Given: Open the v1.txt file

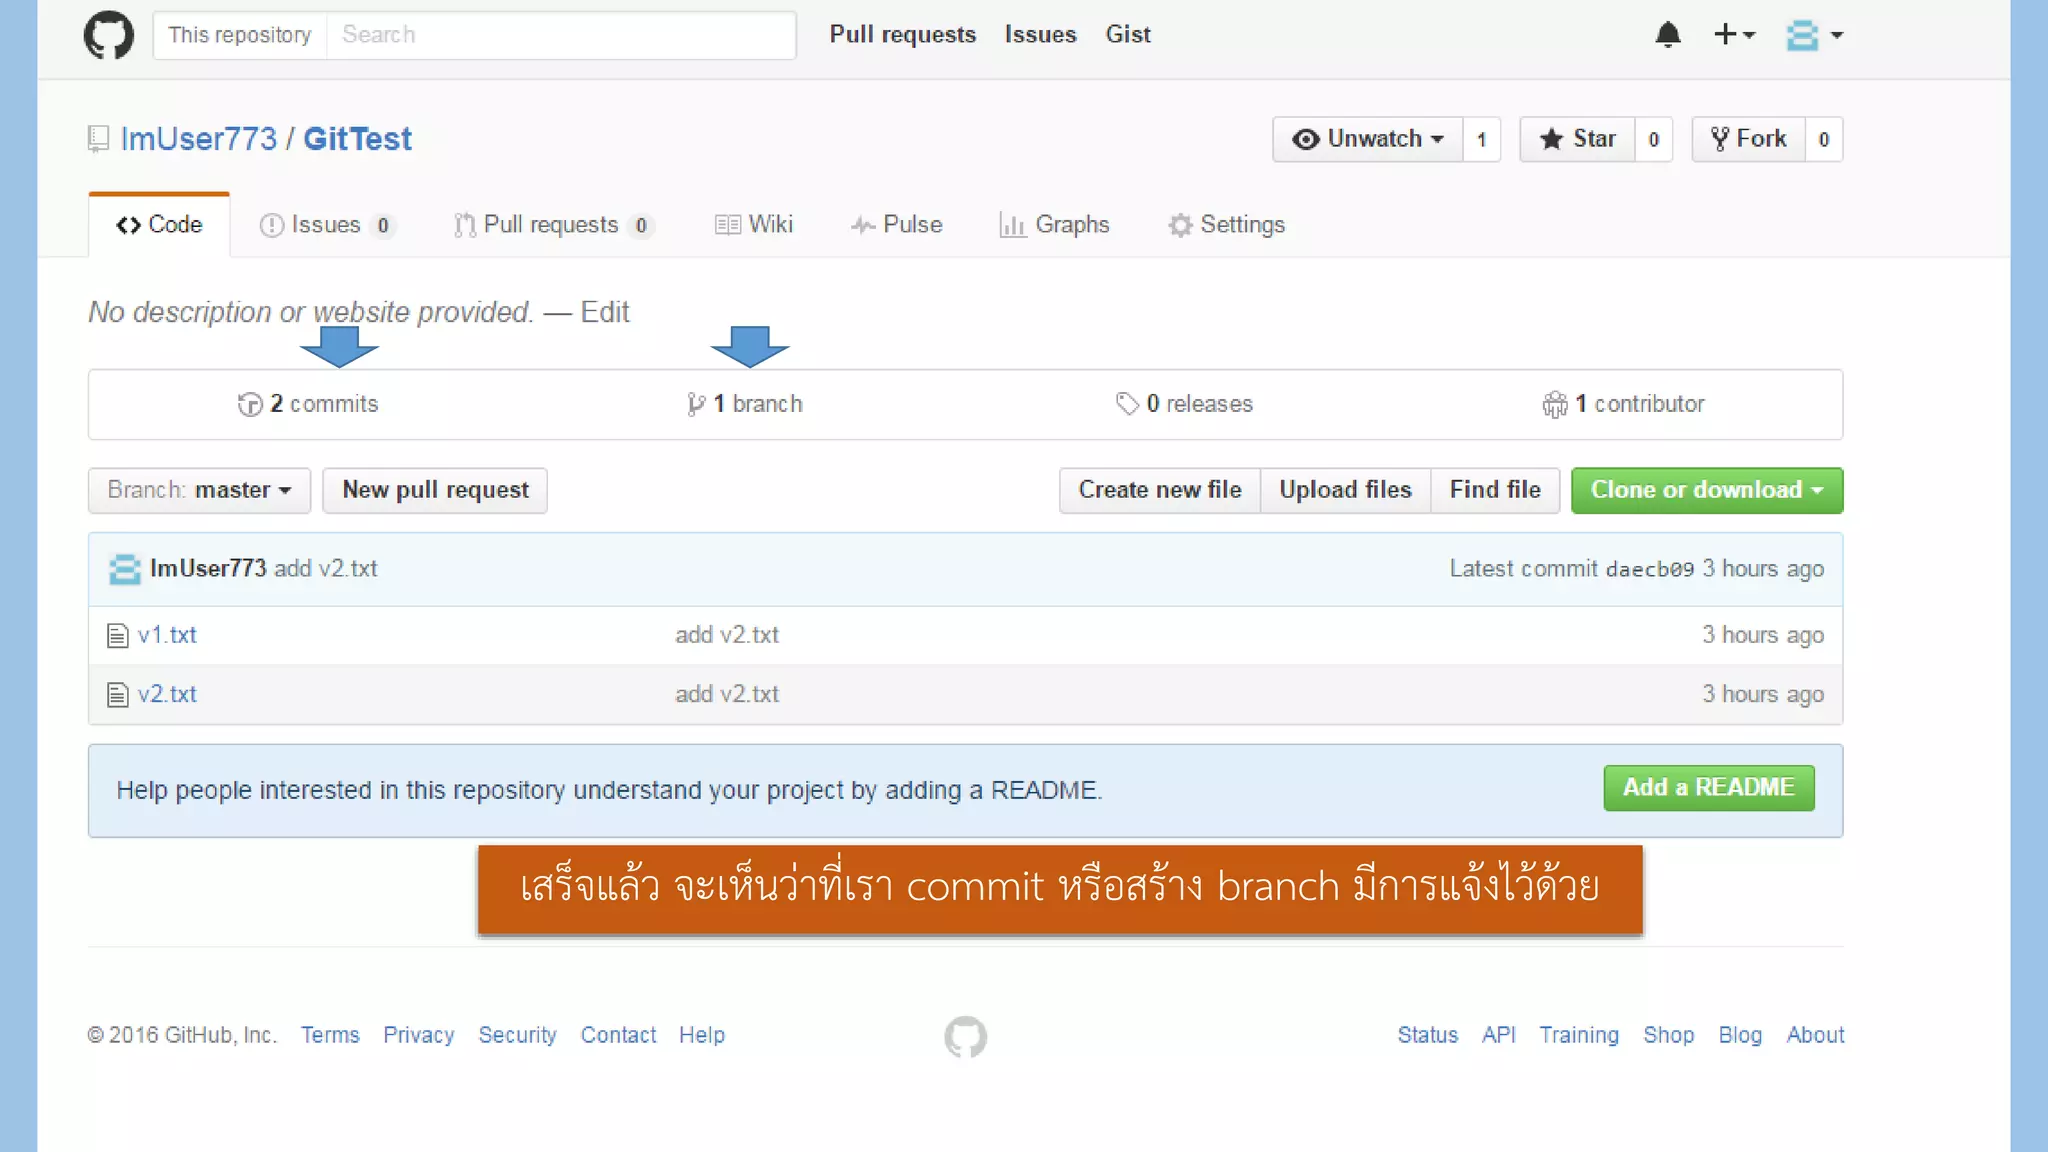Looking at the screenshot, I should pyautogui.click(x=167, y=635).
